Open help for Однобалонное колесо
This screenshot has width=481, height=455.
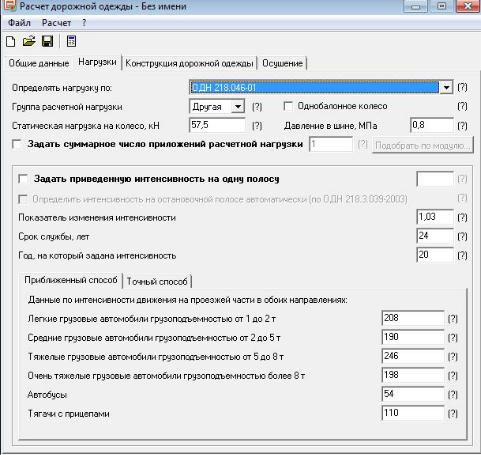pyautogui.click(x=462, y=106)
